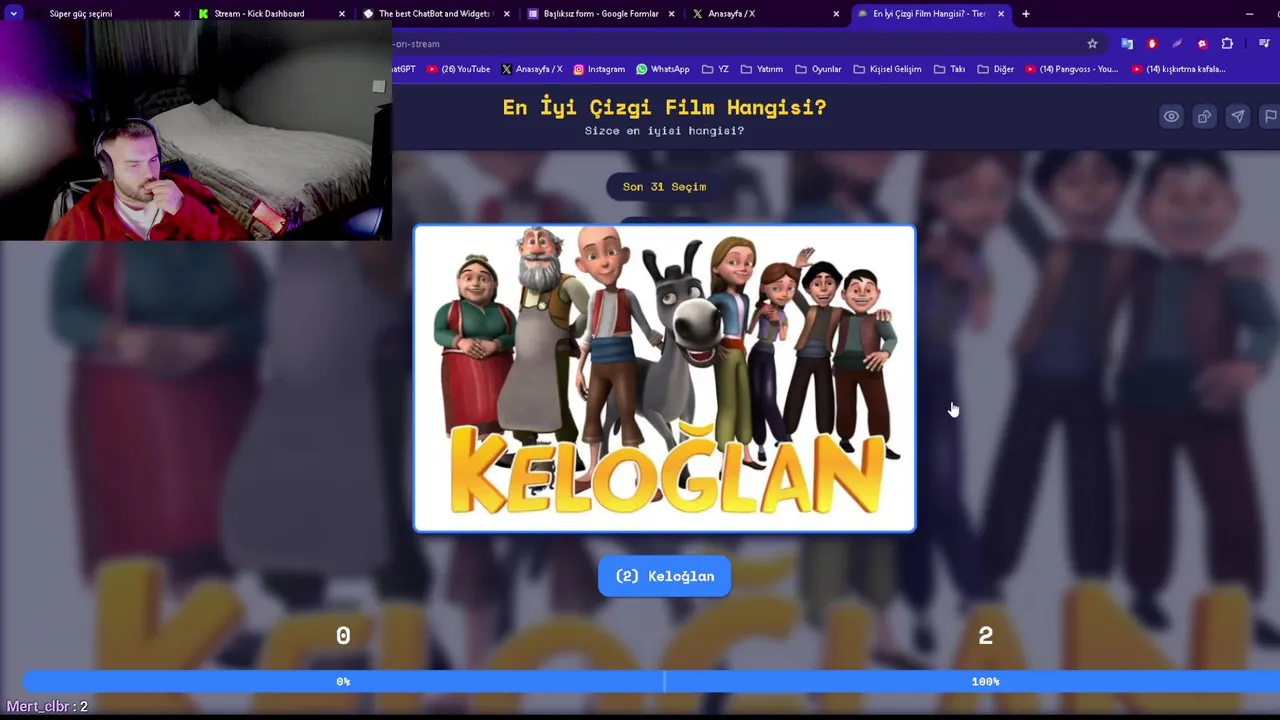Screen dimensions: 1280x720
Task: Open the Anasayfa / X bookmark
Action: pos(532,69)
